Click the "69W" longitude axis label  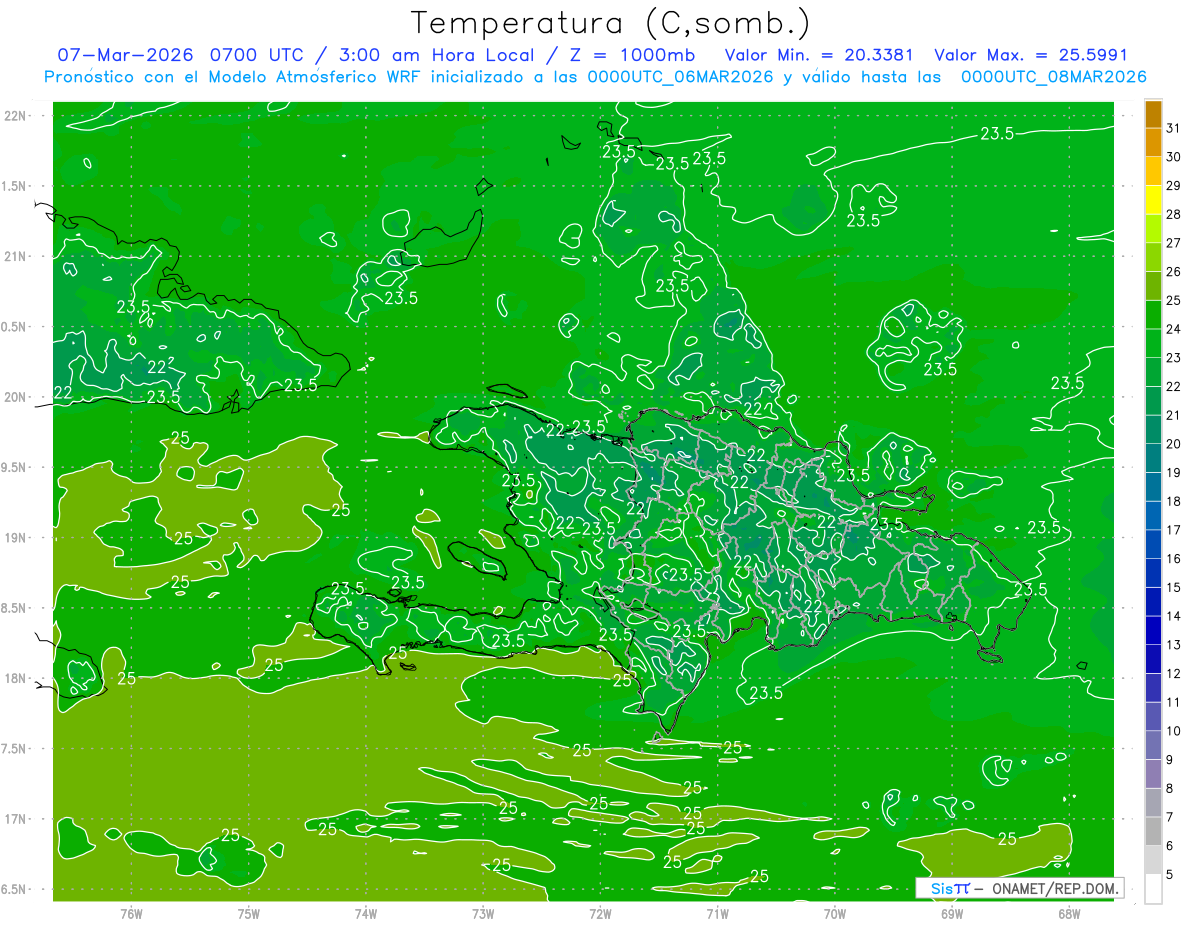click(x=952, y=914)
